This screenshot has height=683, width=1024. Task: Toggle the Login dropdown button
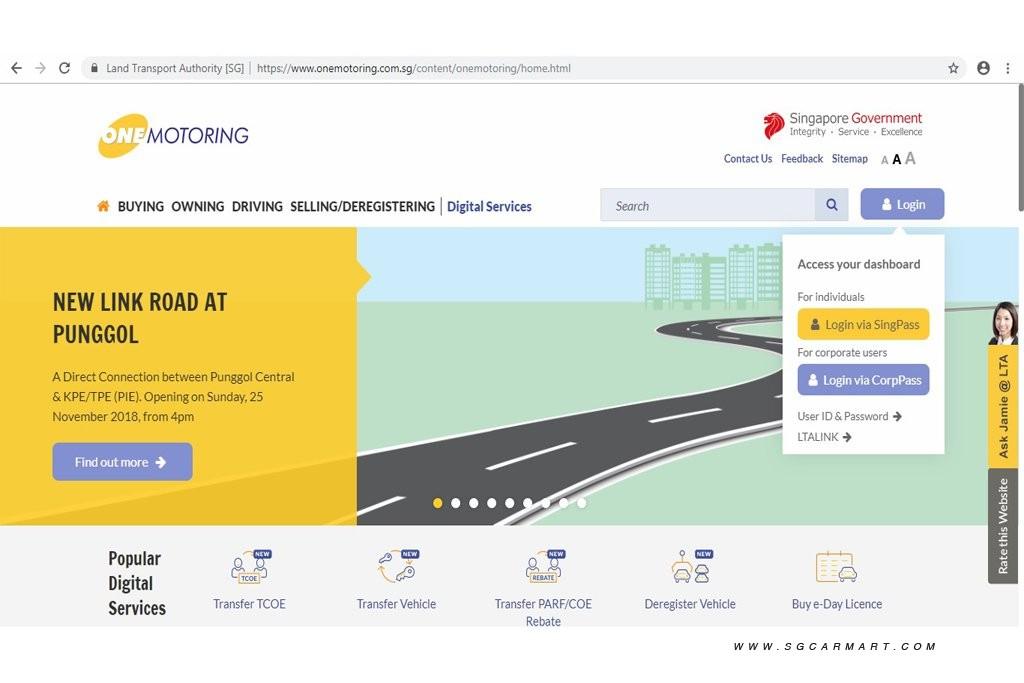pos(902,205)
